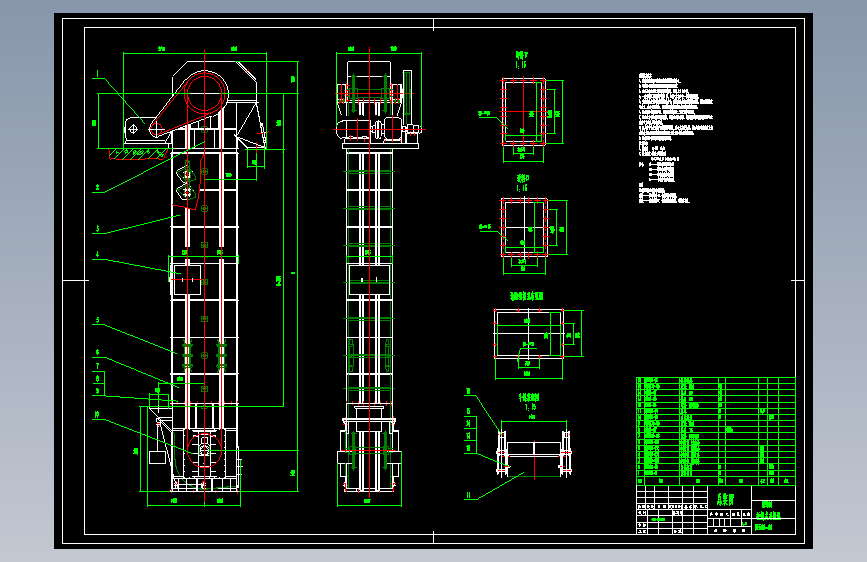Select part callout number 4
Image resolution: width=867 pixels, height=562 pixels.
97,254
